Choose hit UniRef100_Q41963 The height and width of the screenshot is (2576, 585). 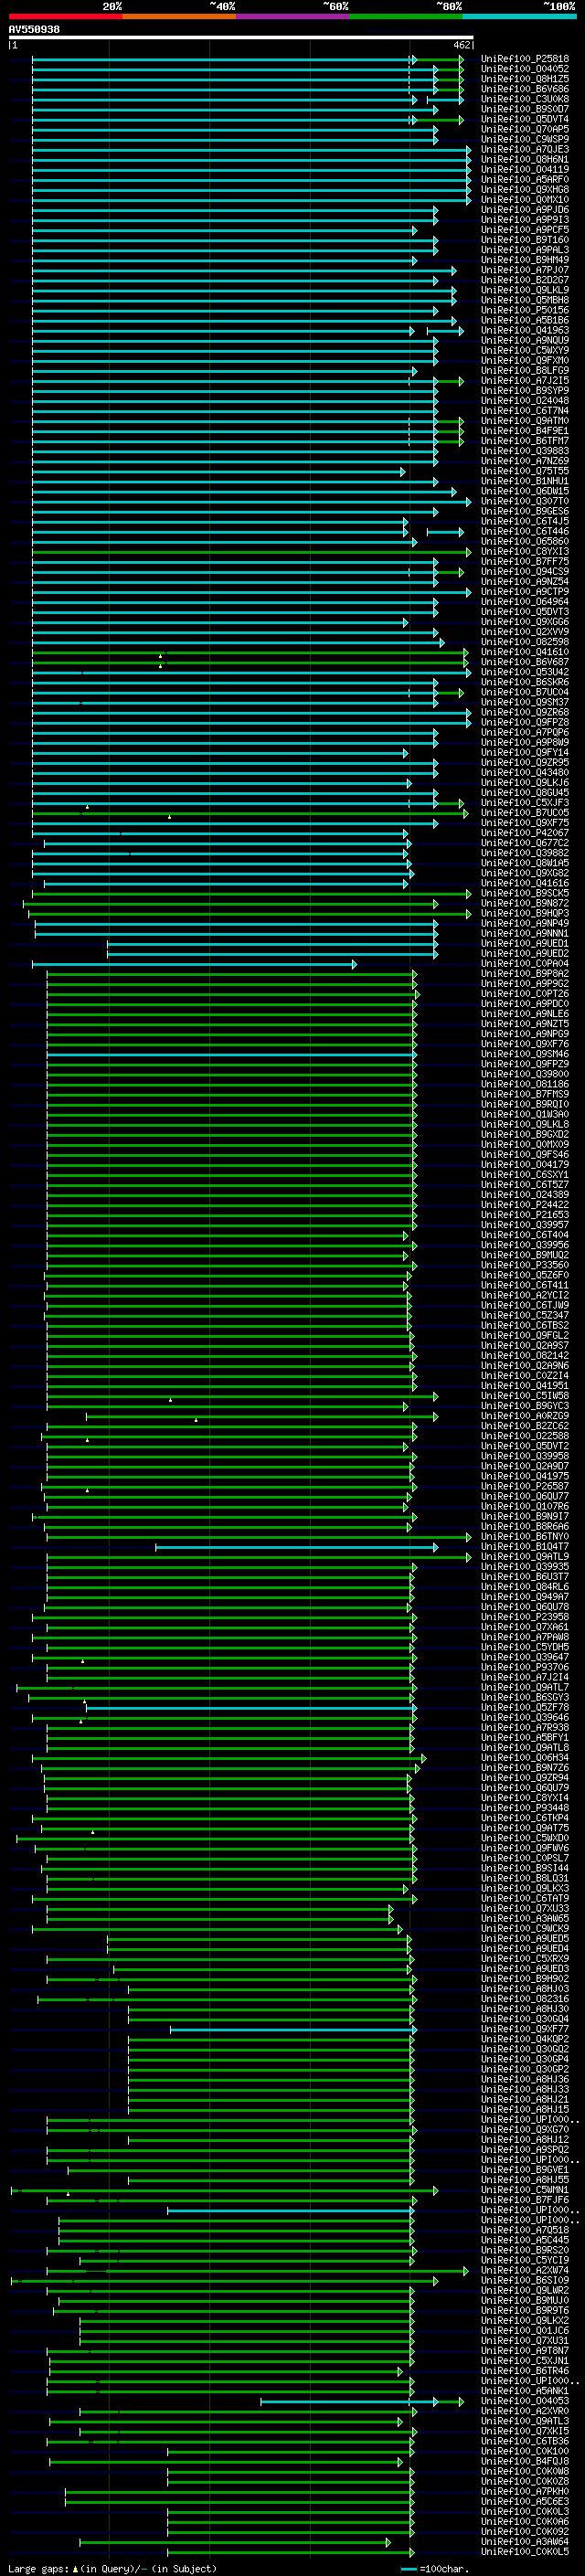(525, 330)
